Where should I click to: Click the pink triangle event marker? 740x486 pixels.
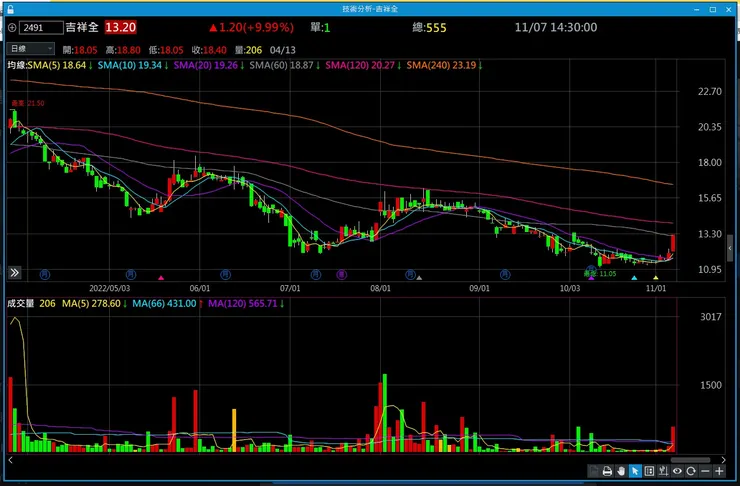tap(161, 278)
